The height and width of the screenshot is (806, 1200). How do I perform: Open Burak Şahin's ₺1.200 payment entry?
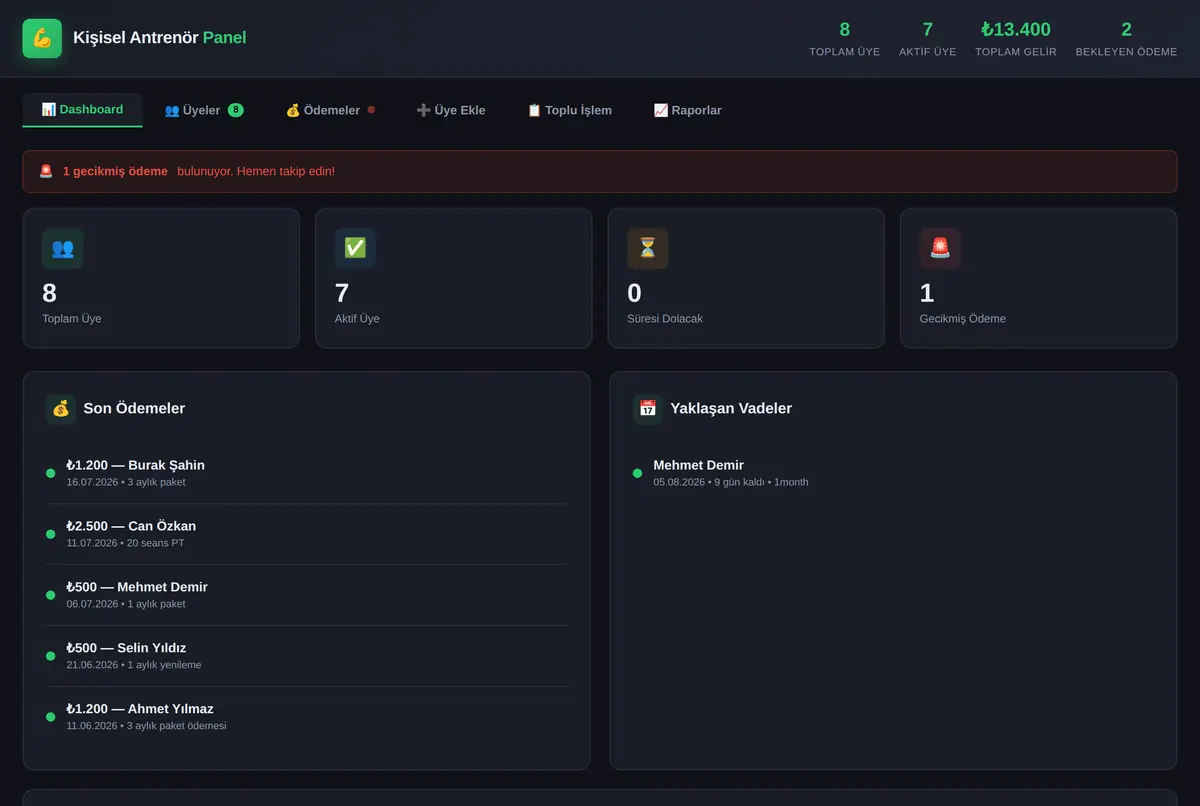click(306, 474)
